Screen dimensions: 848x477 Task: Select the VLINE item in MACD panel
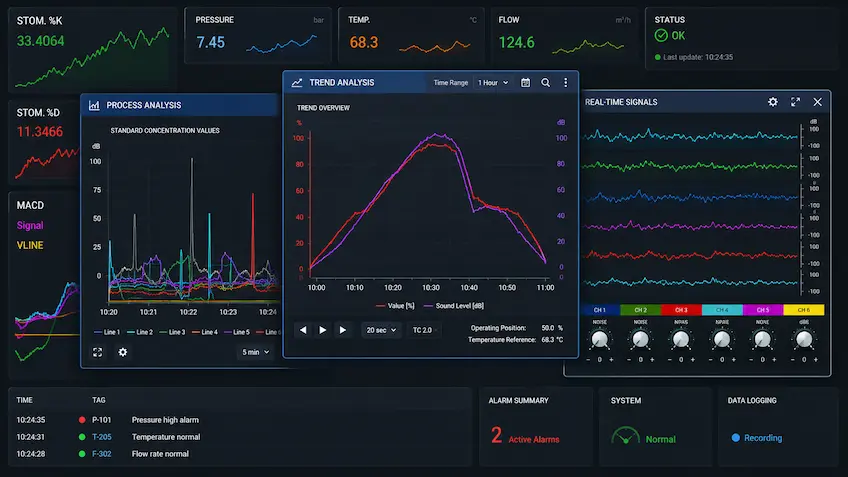(30, 245)
